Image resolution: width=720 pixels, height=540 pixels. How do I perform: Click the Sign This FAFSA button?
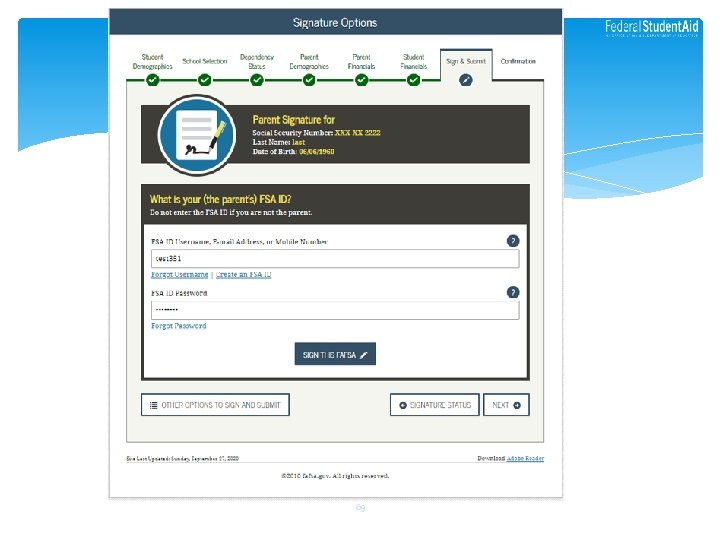click(335, 354)
